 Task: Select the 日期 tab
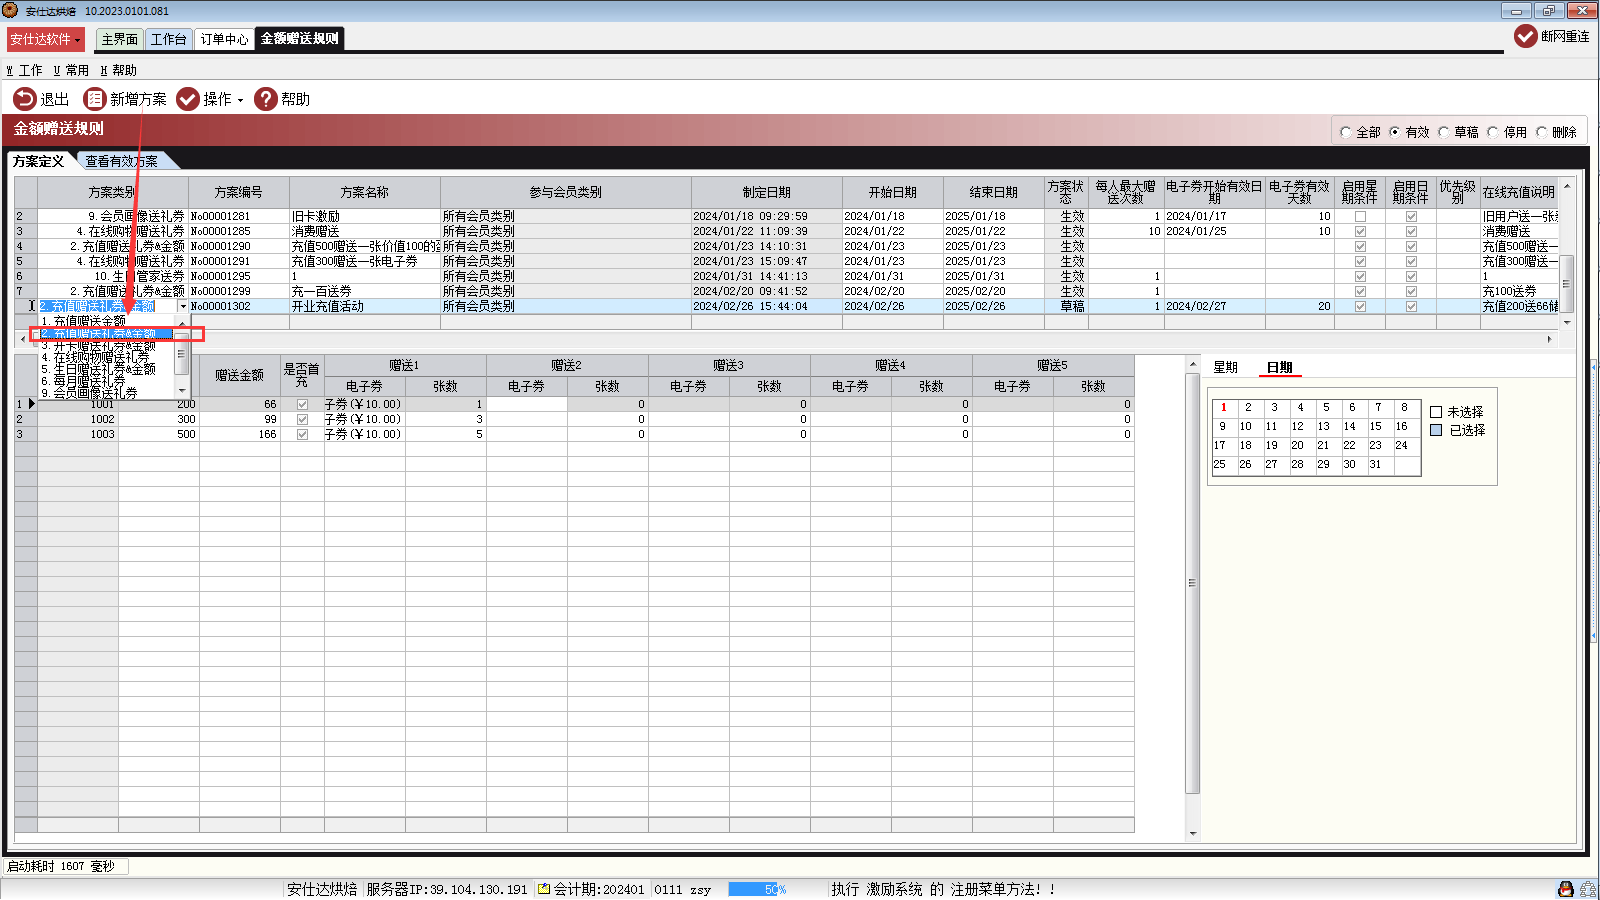click(1280, 367)
